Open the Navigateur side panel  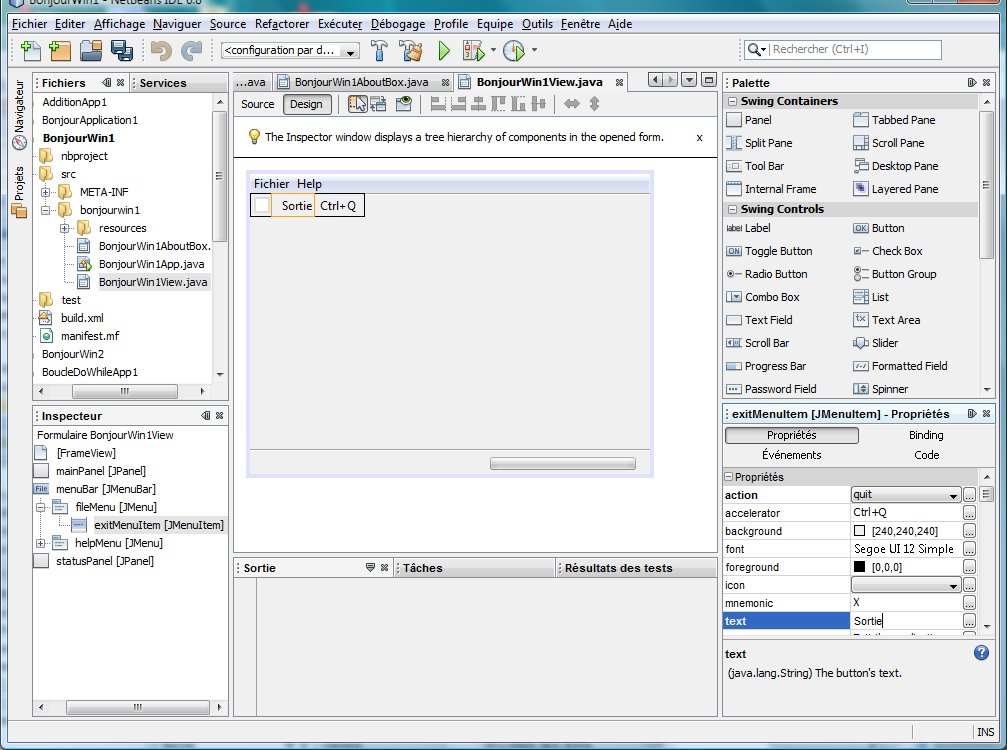pos(19,114)
